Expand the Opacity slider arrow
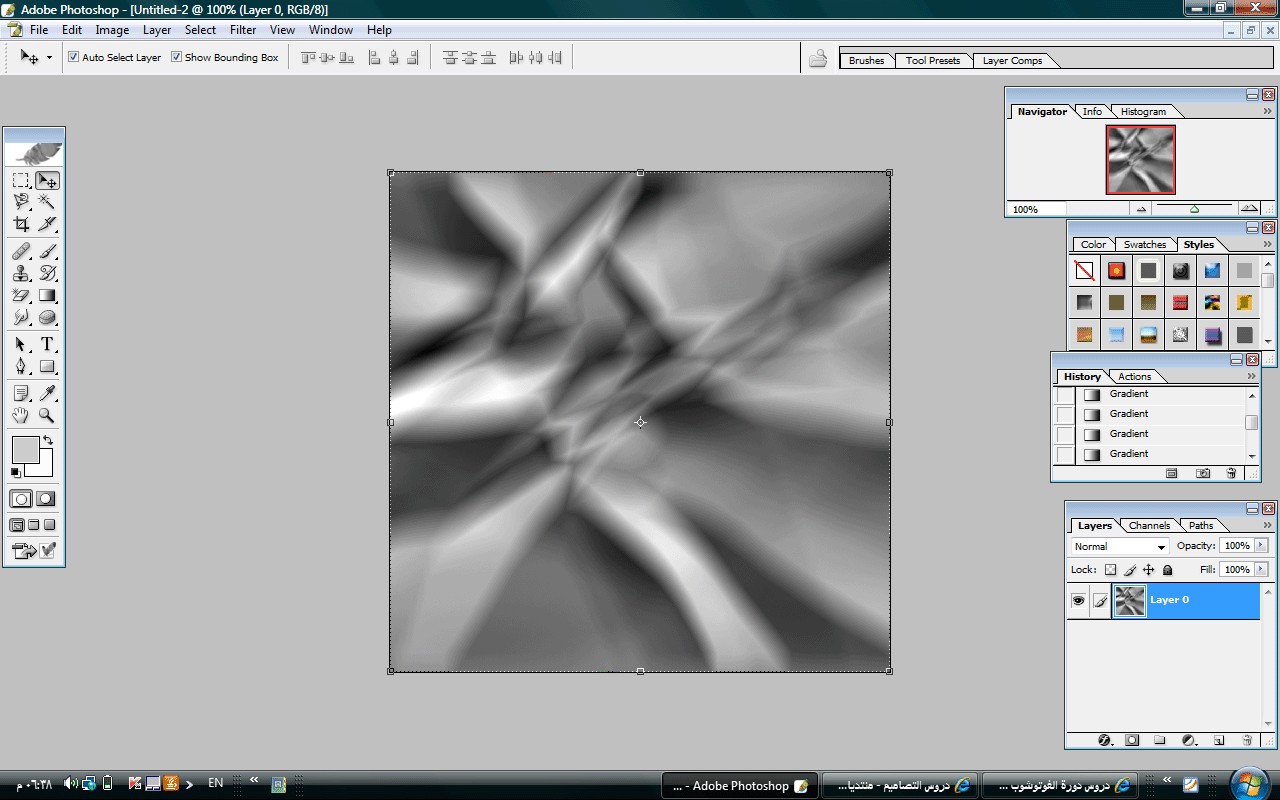The width and height of the screenshot is (1280, 800). click(x=1261, y=546)
